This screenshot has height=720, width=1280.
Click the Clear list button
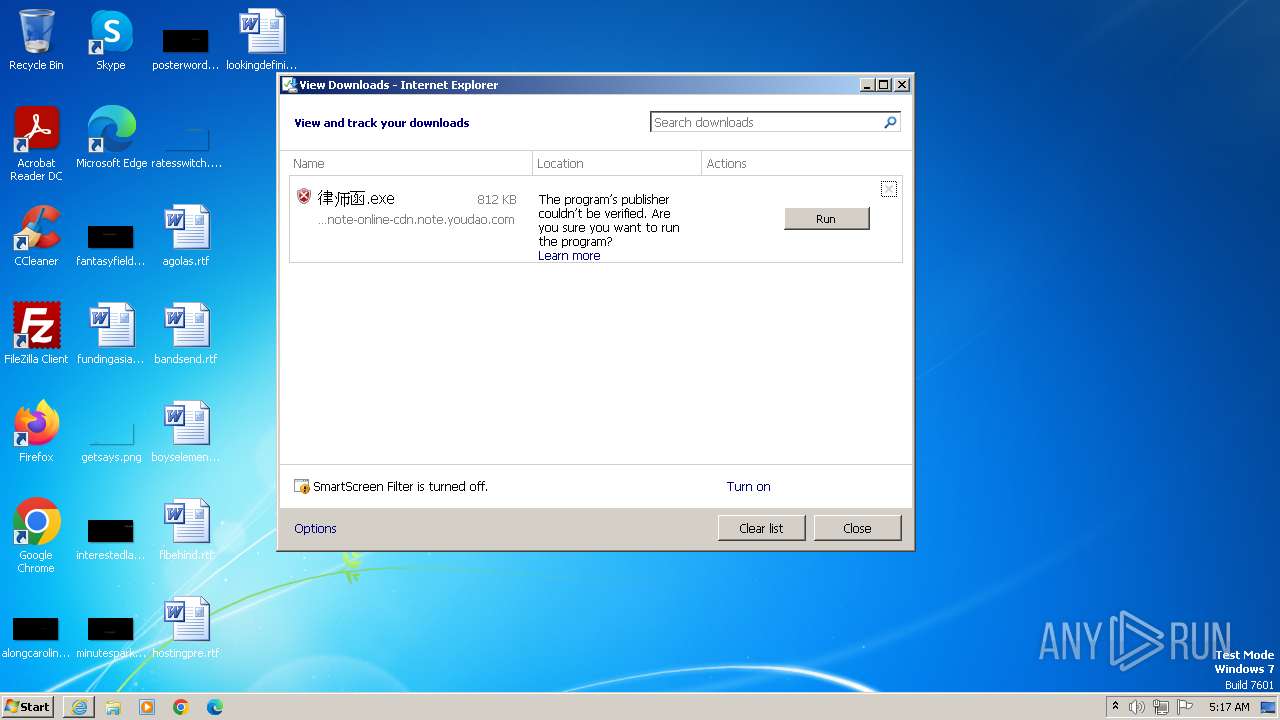pos(761,528)
